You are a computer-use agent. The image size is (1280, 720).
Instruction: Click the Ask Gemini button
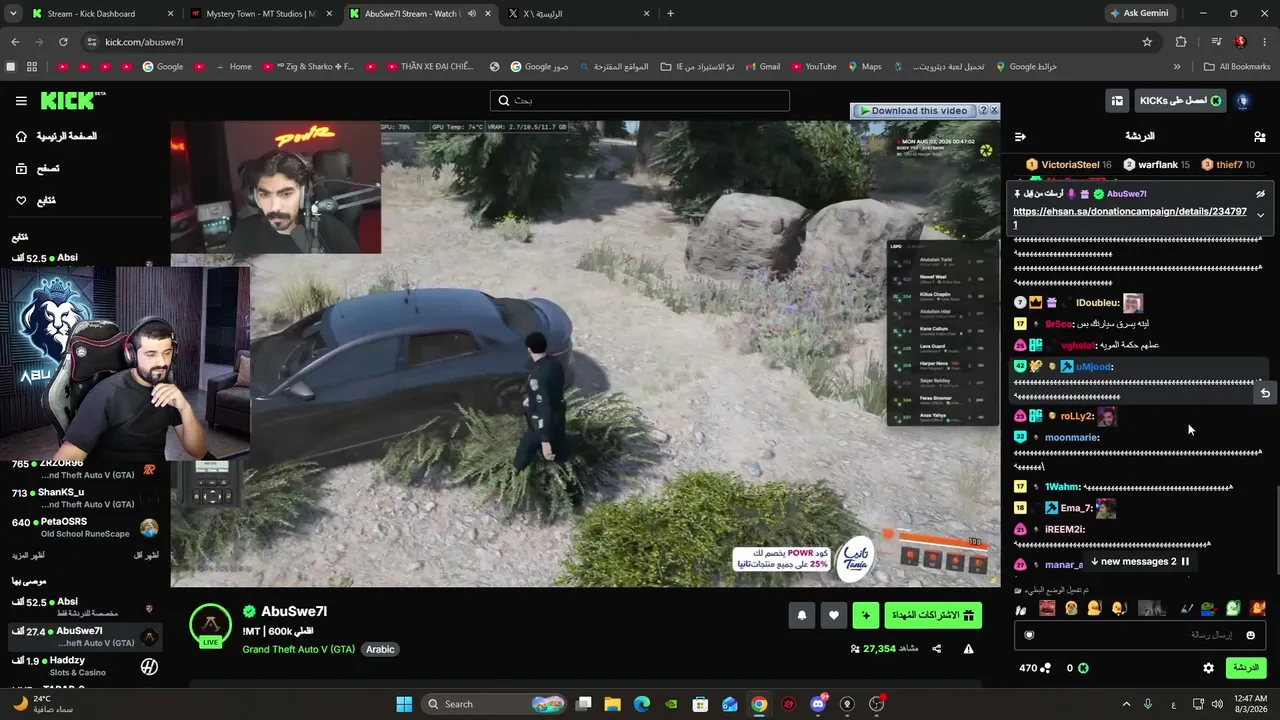[x=1139, y=14]
